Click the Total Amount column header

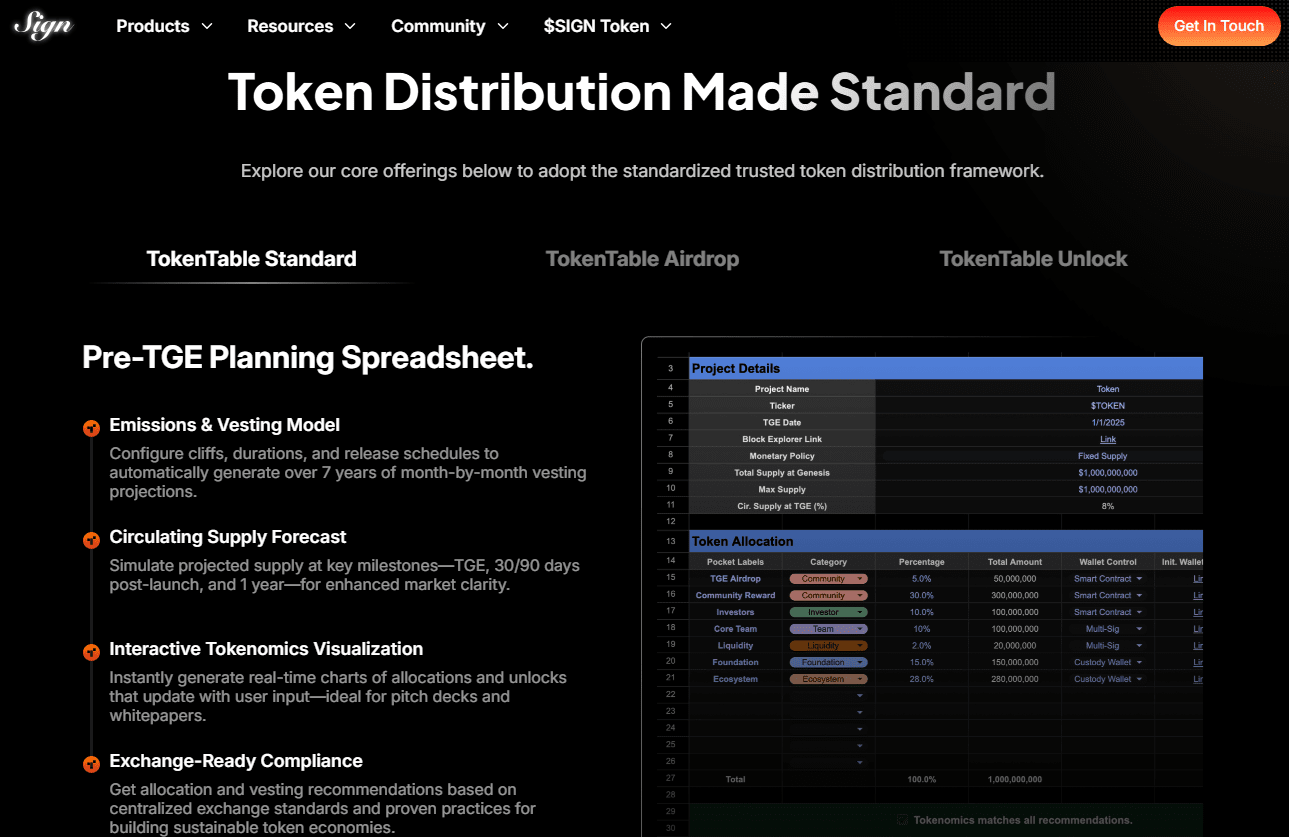click(1014, 562)
